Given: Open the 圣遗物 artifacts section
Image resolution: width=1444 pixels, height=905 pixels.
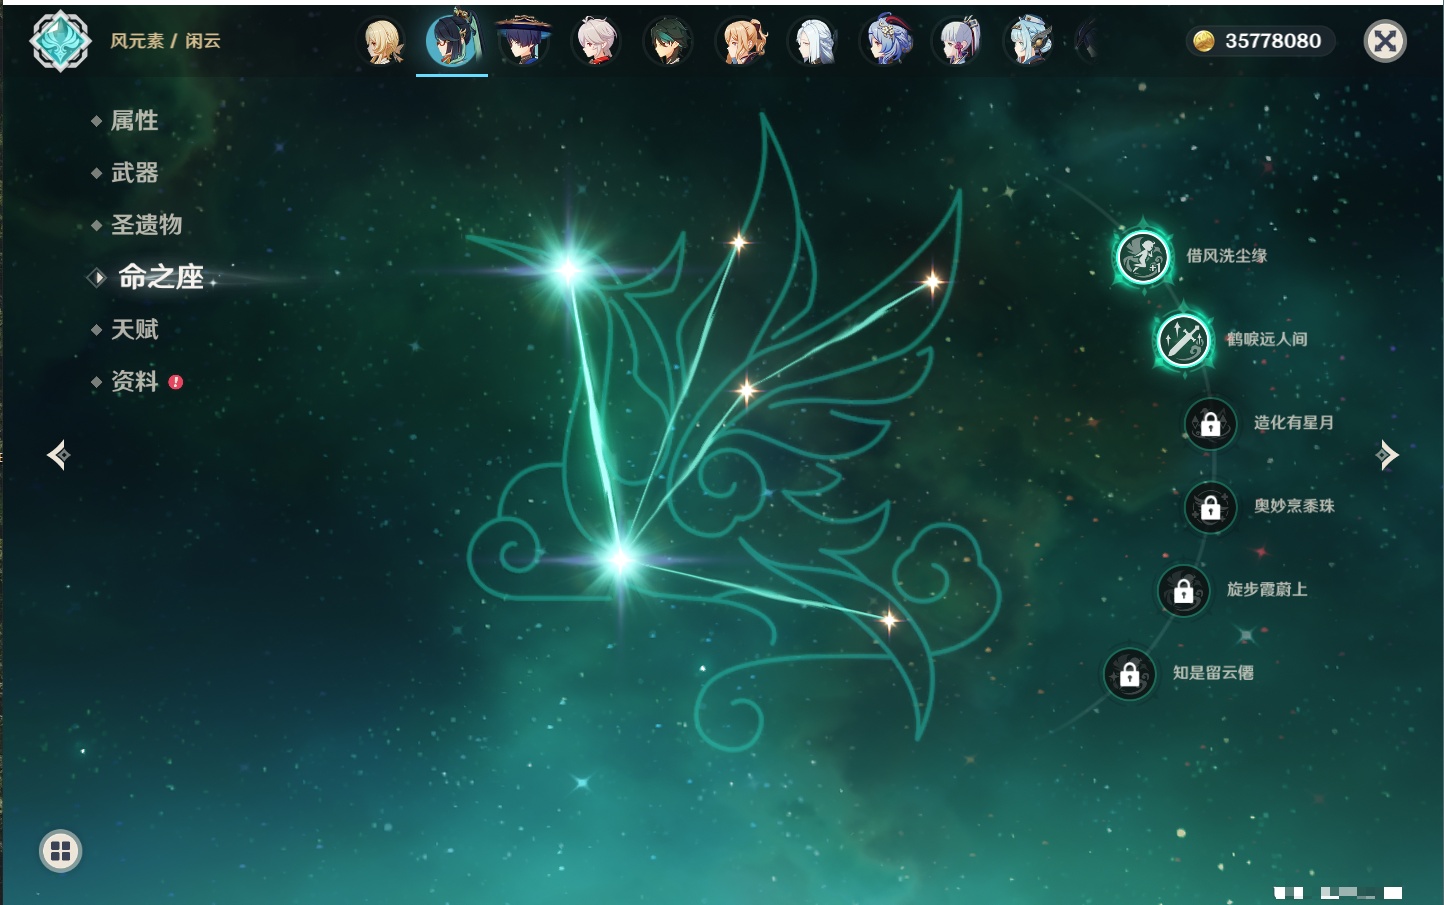Looking at the screenshot, I should pos(146,225).
